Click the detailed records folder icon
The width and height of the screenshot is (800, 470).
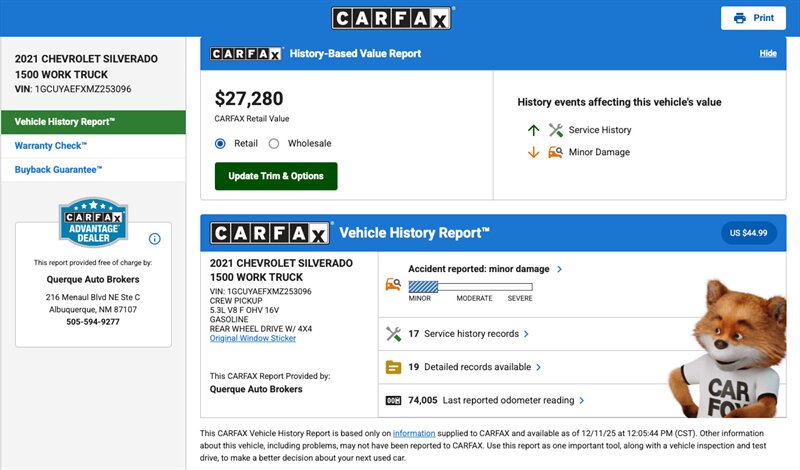click(x=393, y=367)
